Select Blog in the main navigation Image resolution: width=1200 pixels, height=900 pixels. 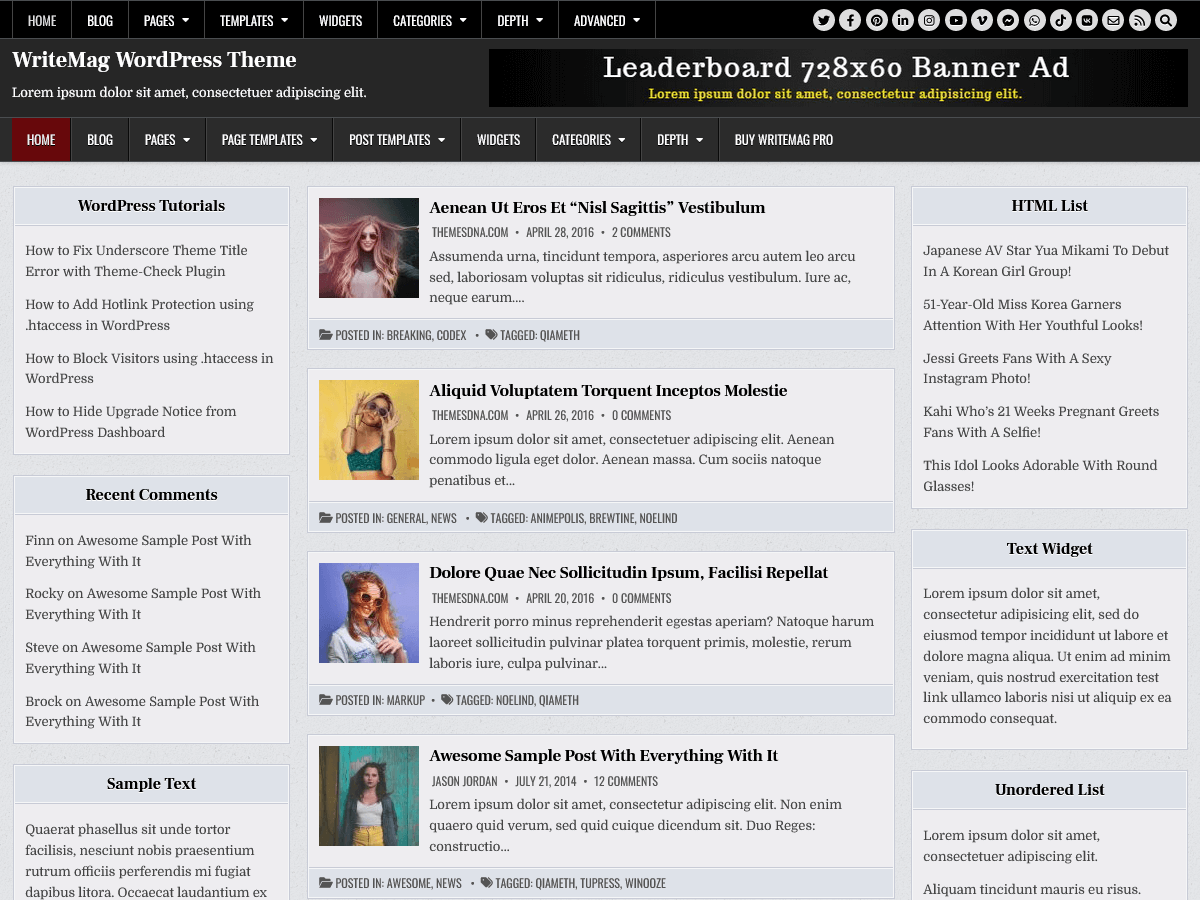coord(100,139)
